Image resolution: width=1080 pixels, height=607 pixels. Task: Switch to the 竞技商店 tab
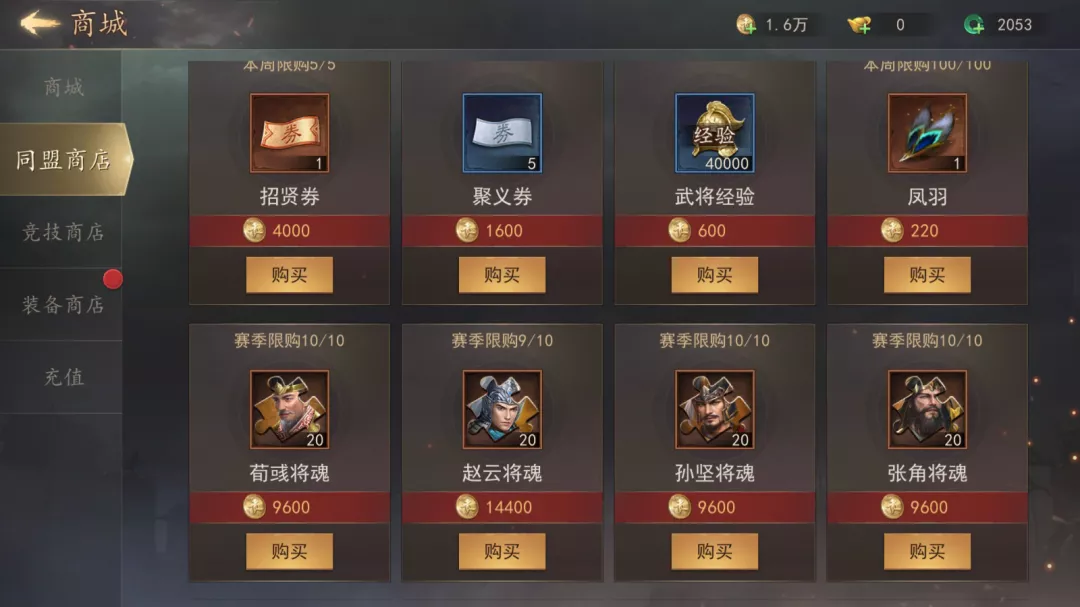pyautogui.click(x=62, y=232)
